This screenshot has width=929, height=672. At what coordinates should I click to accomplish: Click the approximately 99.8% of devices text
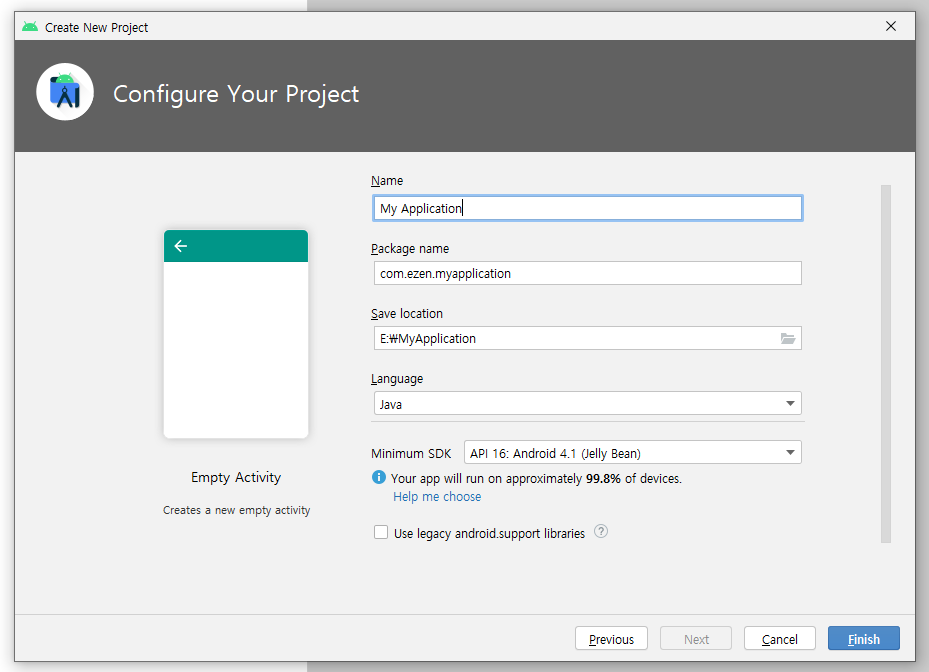point(536,478)
